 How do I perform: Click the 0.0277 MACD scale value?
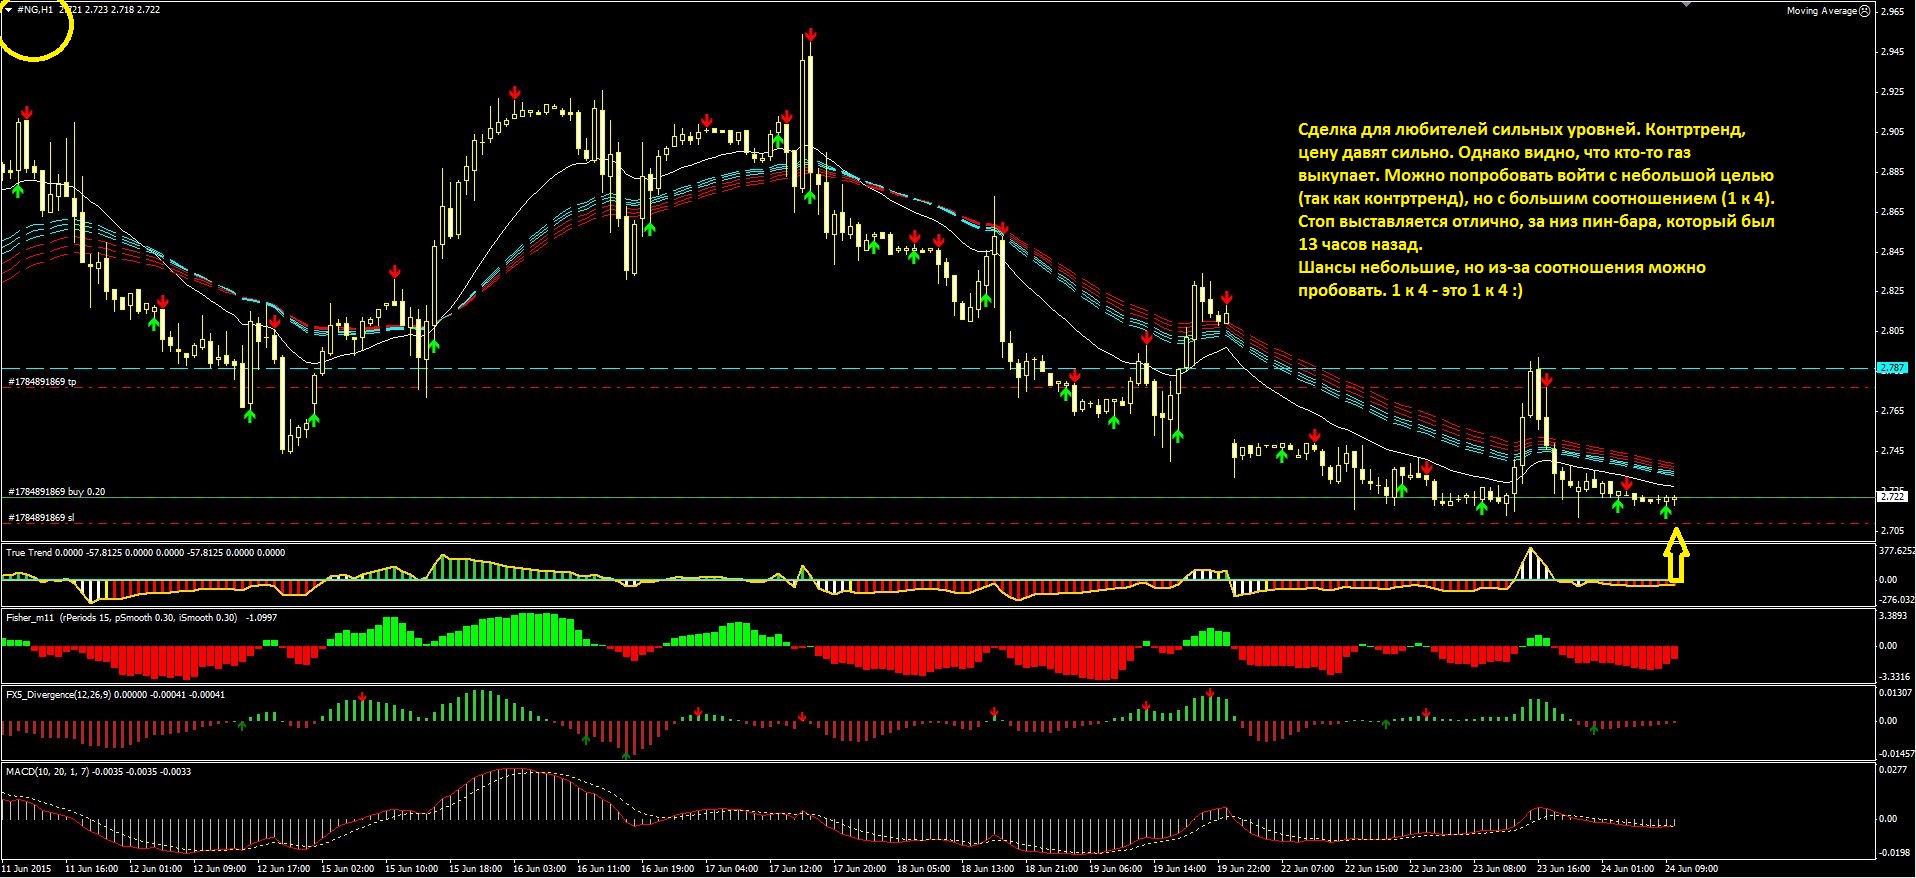pyautogui.click(x=1895, y=770)
